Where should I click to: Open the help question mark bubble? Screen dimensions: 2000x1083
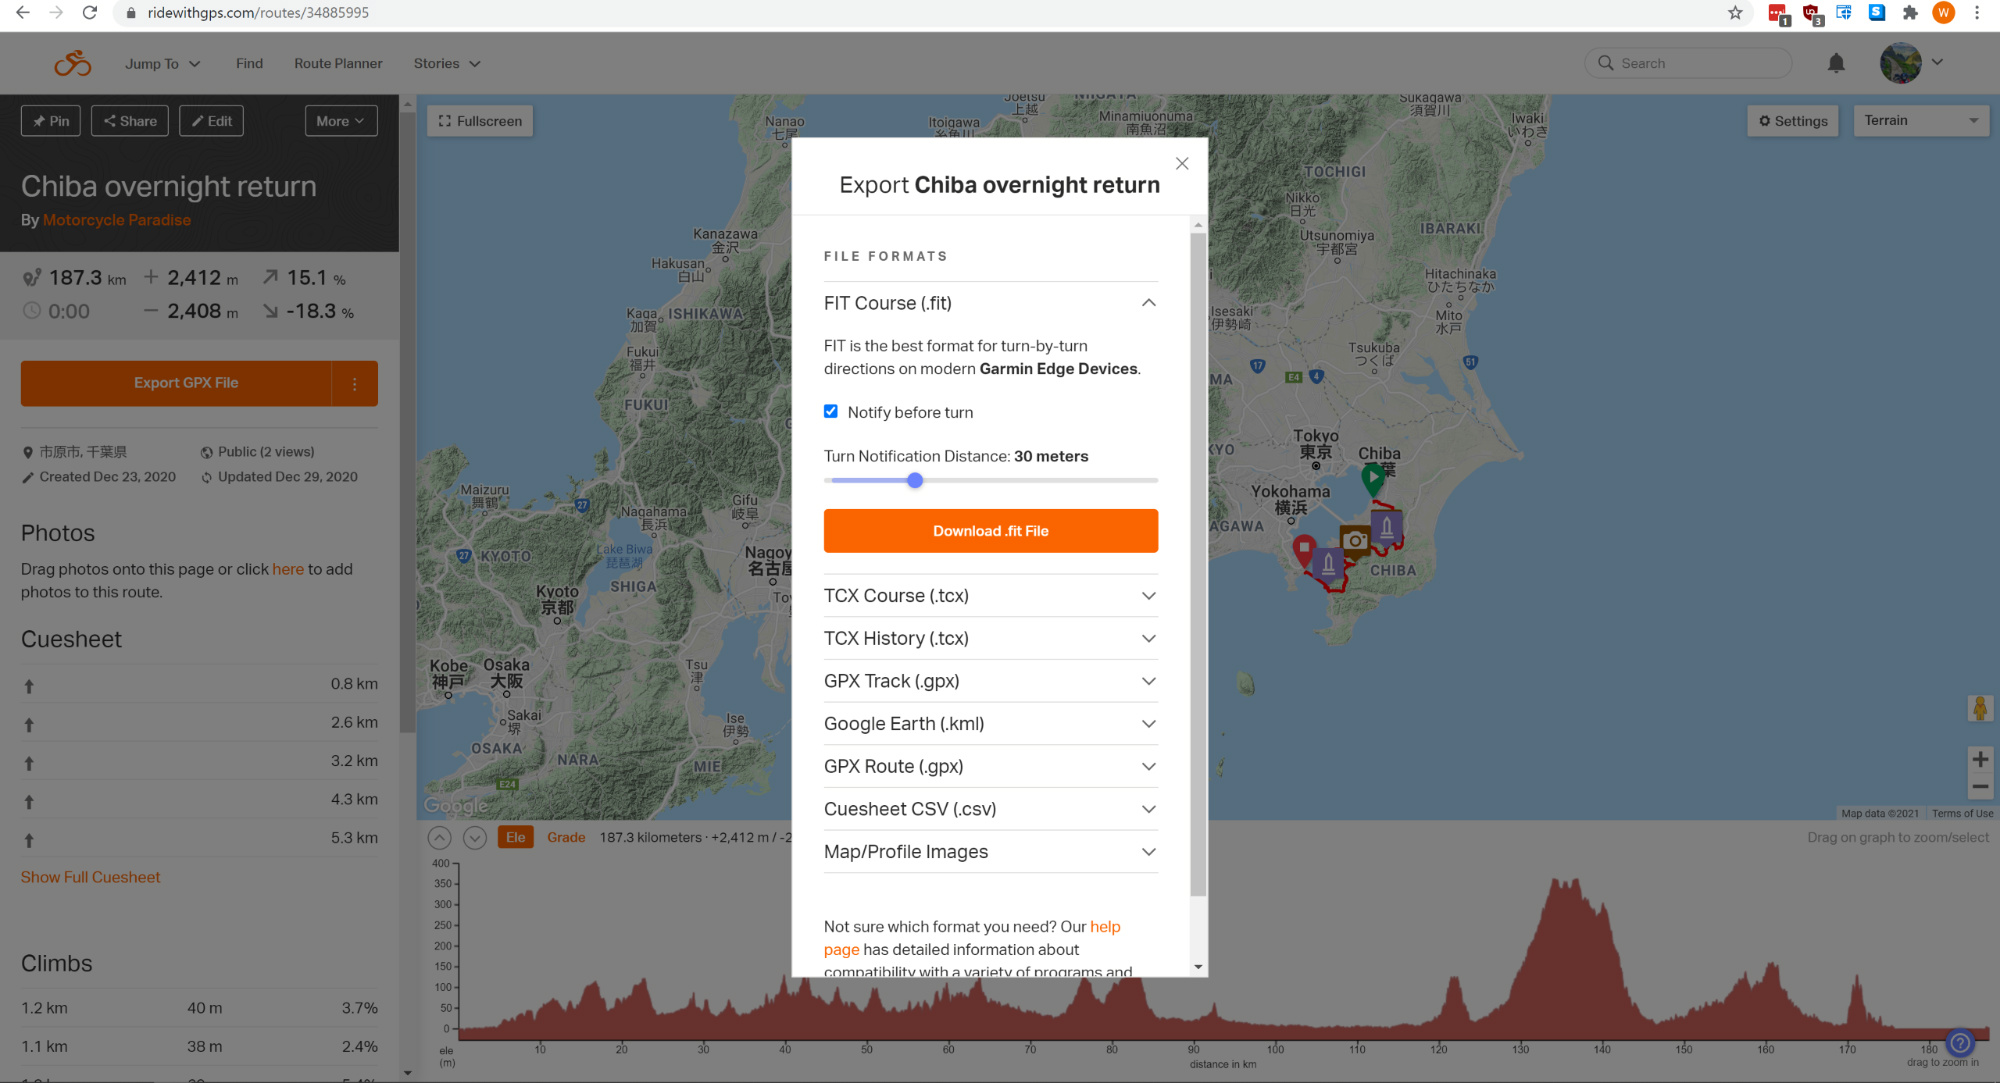(1960, 1043)
